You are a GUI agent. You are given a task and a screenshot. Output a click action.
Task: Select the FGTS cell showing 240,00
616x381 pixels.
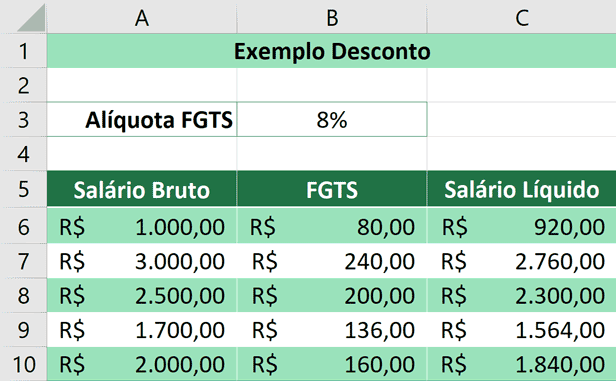coord(332,261)
